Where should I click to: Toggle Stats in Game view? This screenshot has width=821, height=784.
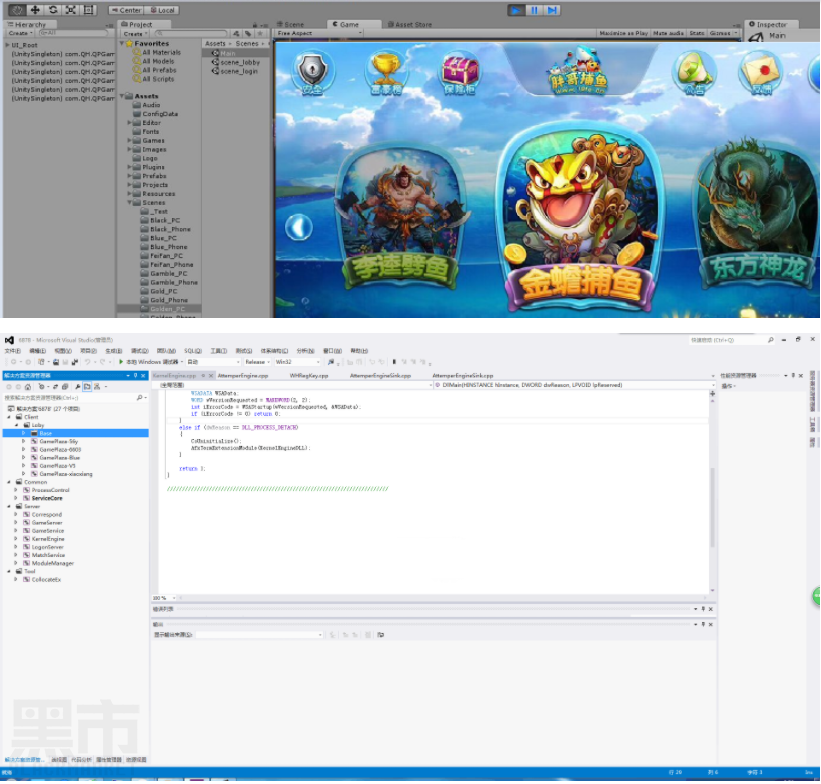(697, 33)
